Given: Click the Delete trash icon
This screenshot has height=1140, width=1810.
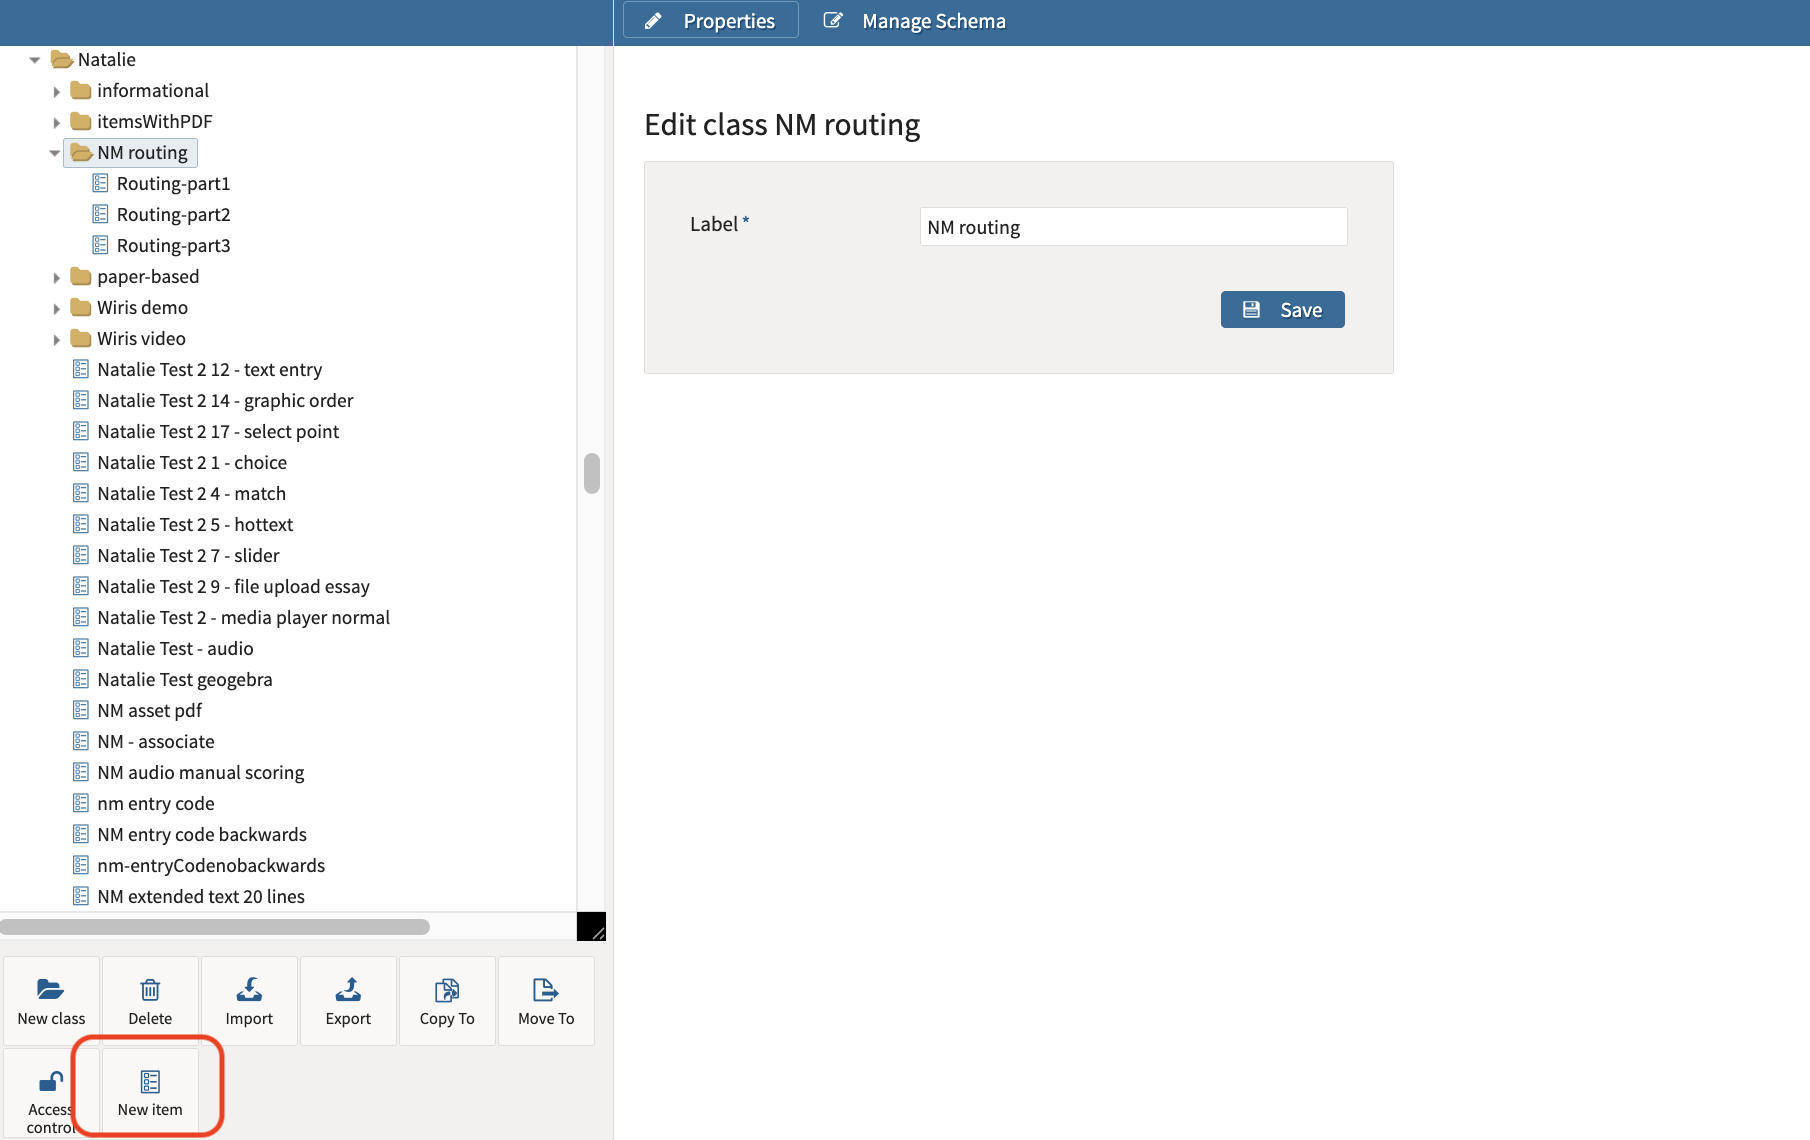Looking at the screenshot, I should (x=150, y=990).
